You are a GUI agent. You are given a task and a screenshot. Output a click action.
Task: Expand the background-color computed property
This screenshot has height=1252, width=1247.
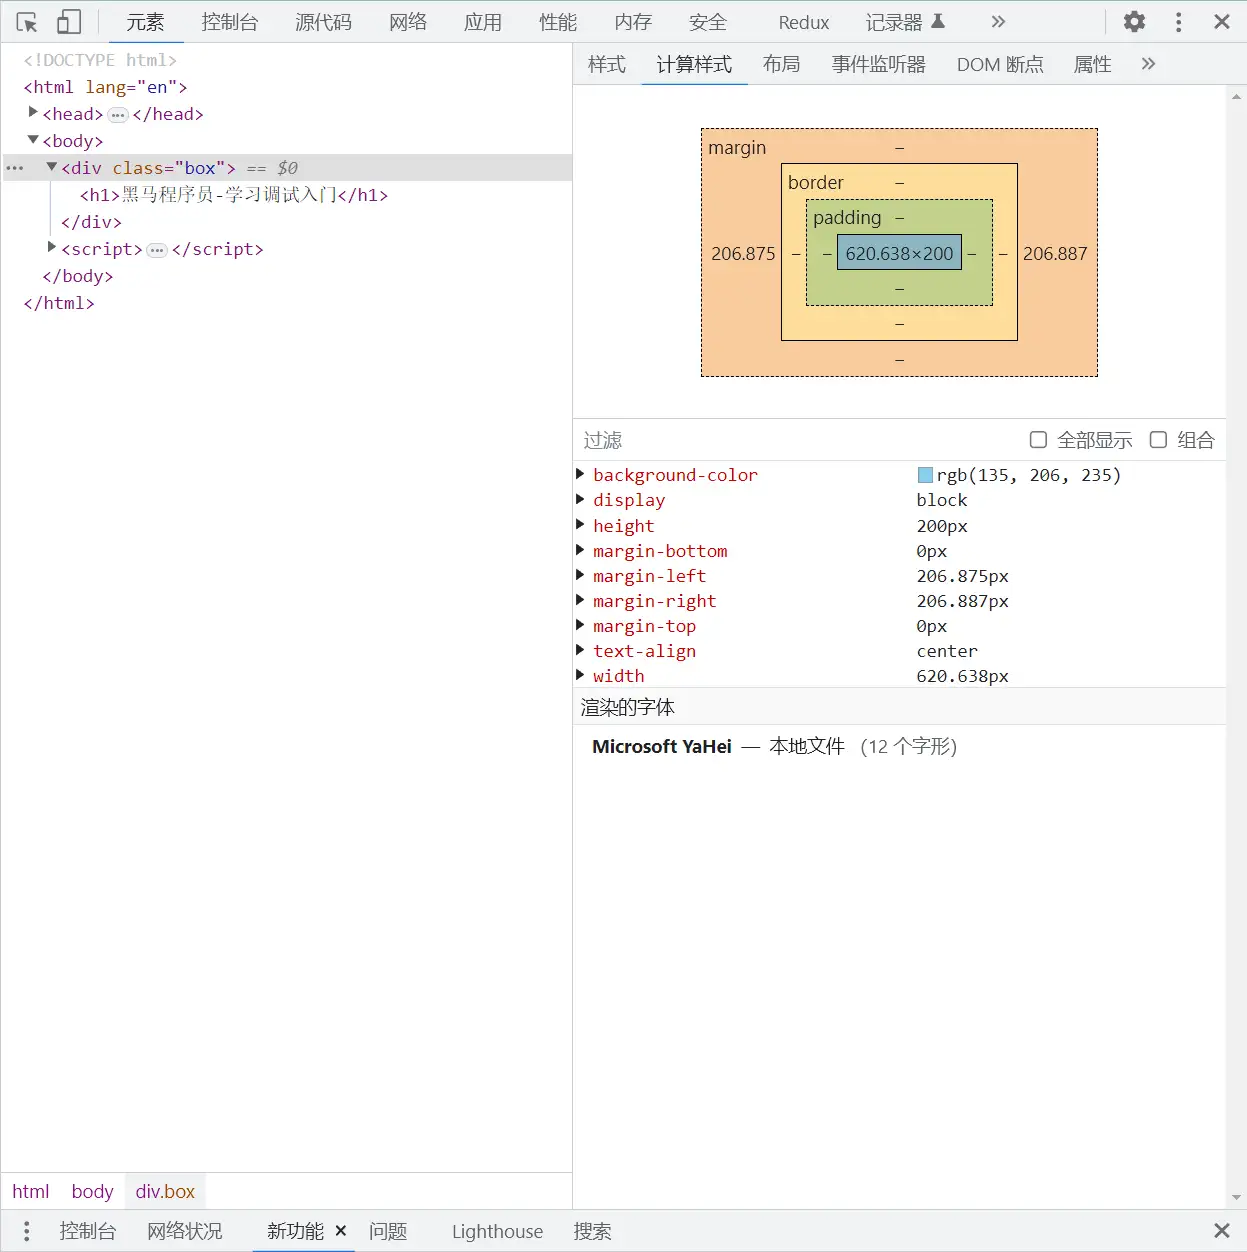[x=580, y=474]
